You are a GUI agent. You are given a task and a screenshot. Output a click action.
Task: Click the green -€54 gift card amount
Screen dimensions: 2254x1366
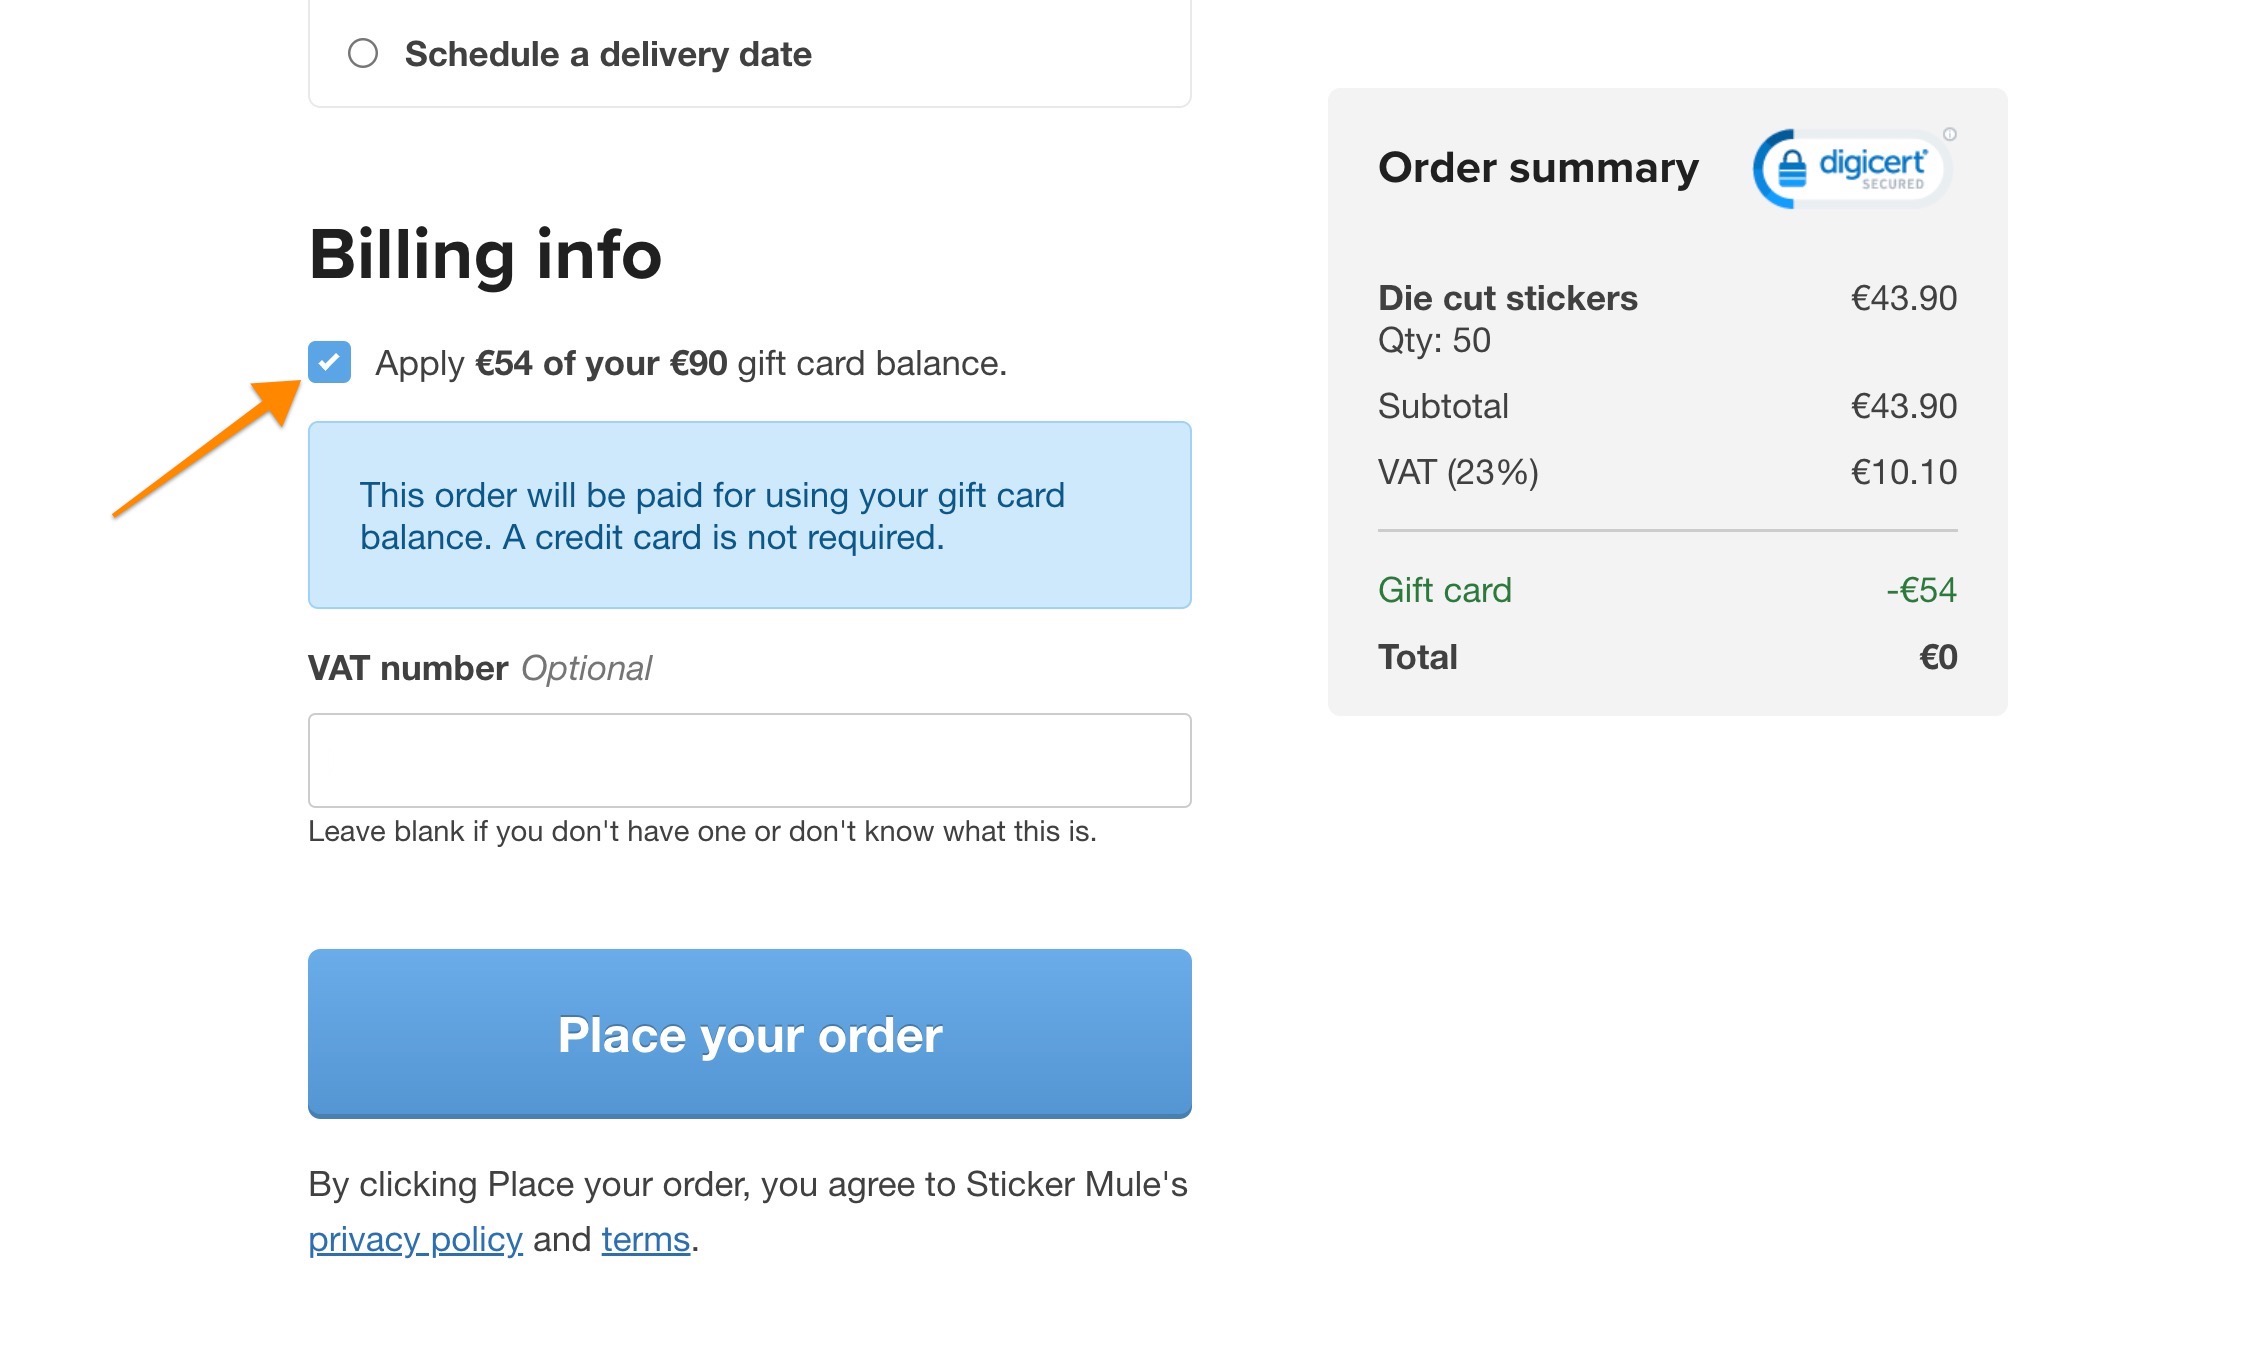coord(1923,590)
